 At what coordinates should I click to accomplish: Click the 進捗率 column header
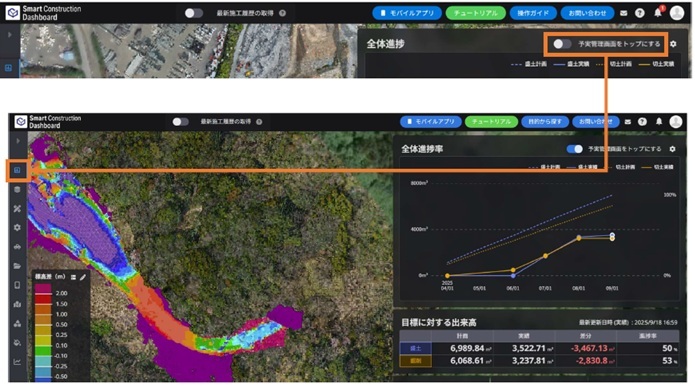coord(648,336)
